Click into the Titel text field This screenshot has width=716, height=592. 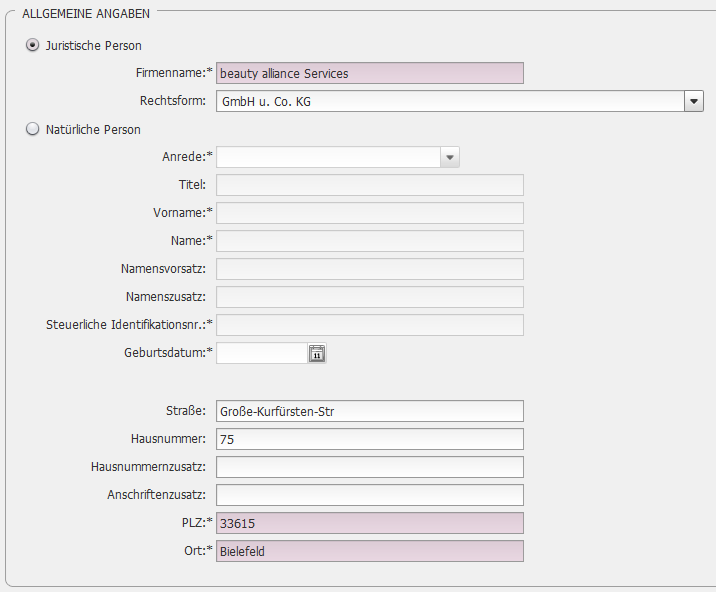tap(370, 185)
